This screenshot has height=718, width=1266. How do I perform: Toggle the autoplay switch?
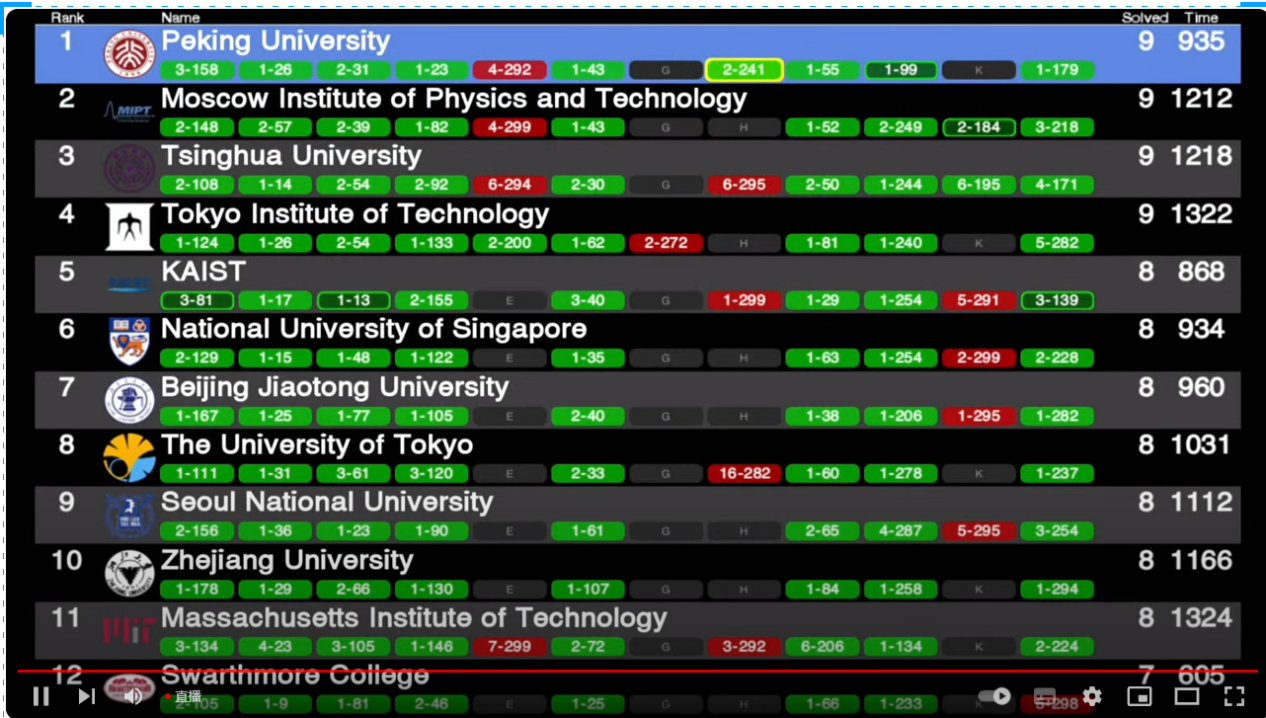[x=994, y=696]
